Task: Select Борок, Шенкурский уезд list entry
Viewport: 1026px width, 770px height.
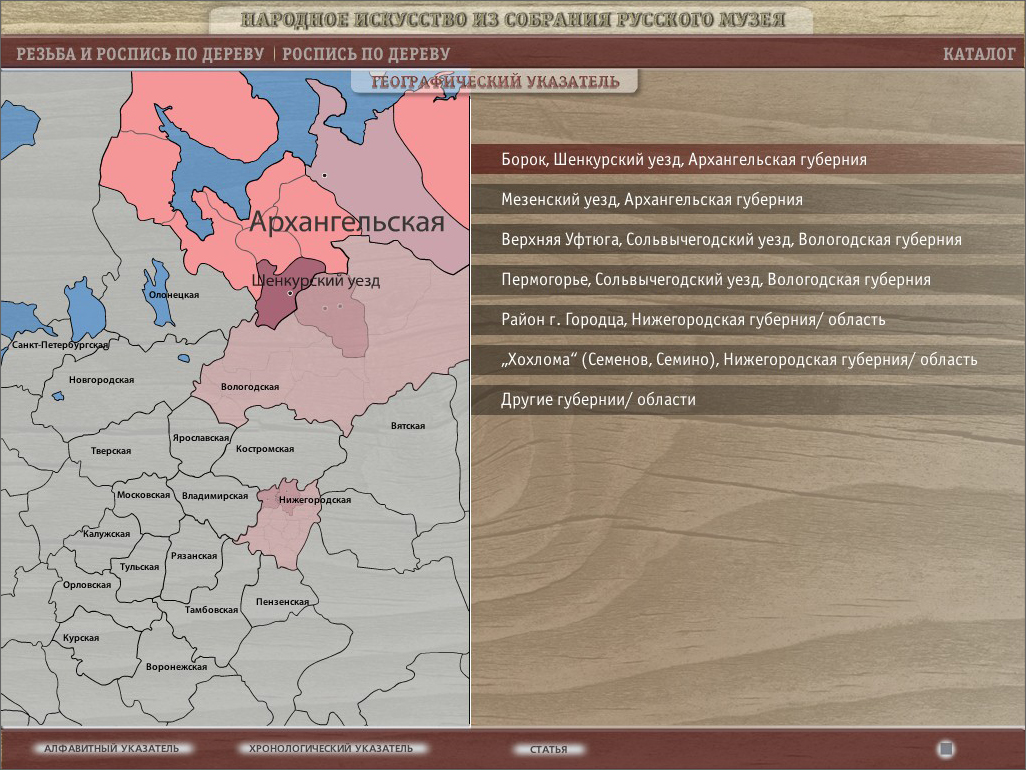Action: (x=684, y=160)
